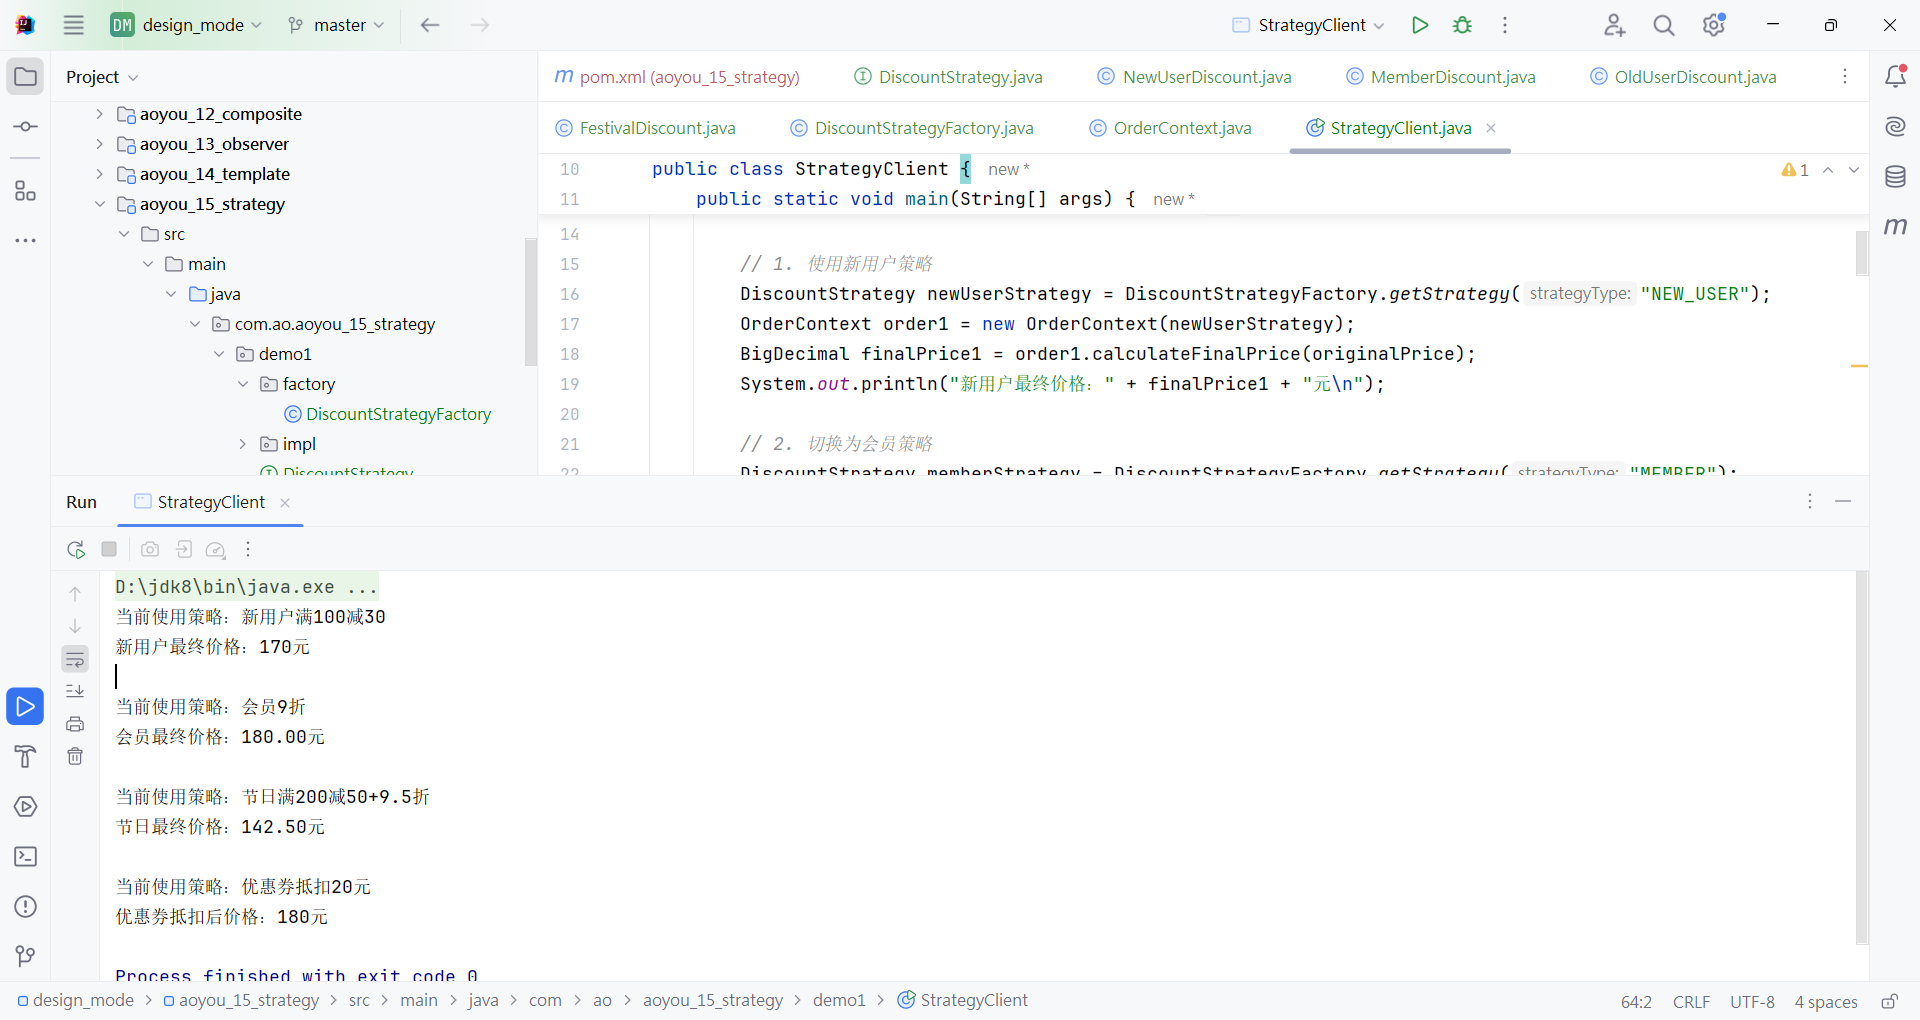Toggle the Project tool window folder icon

pyautogui.click(x=26, y=77)
